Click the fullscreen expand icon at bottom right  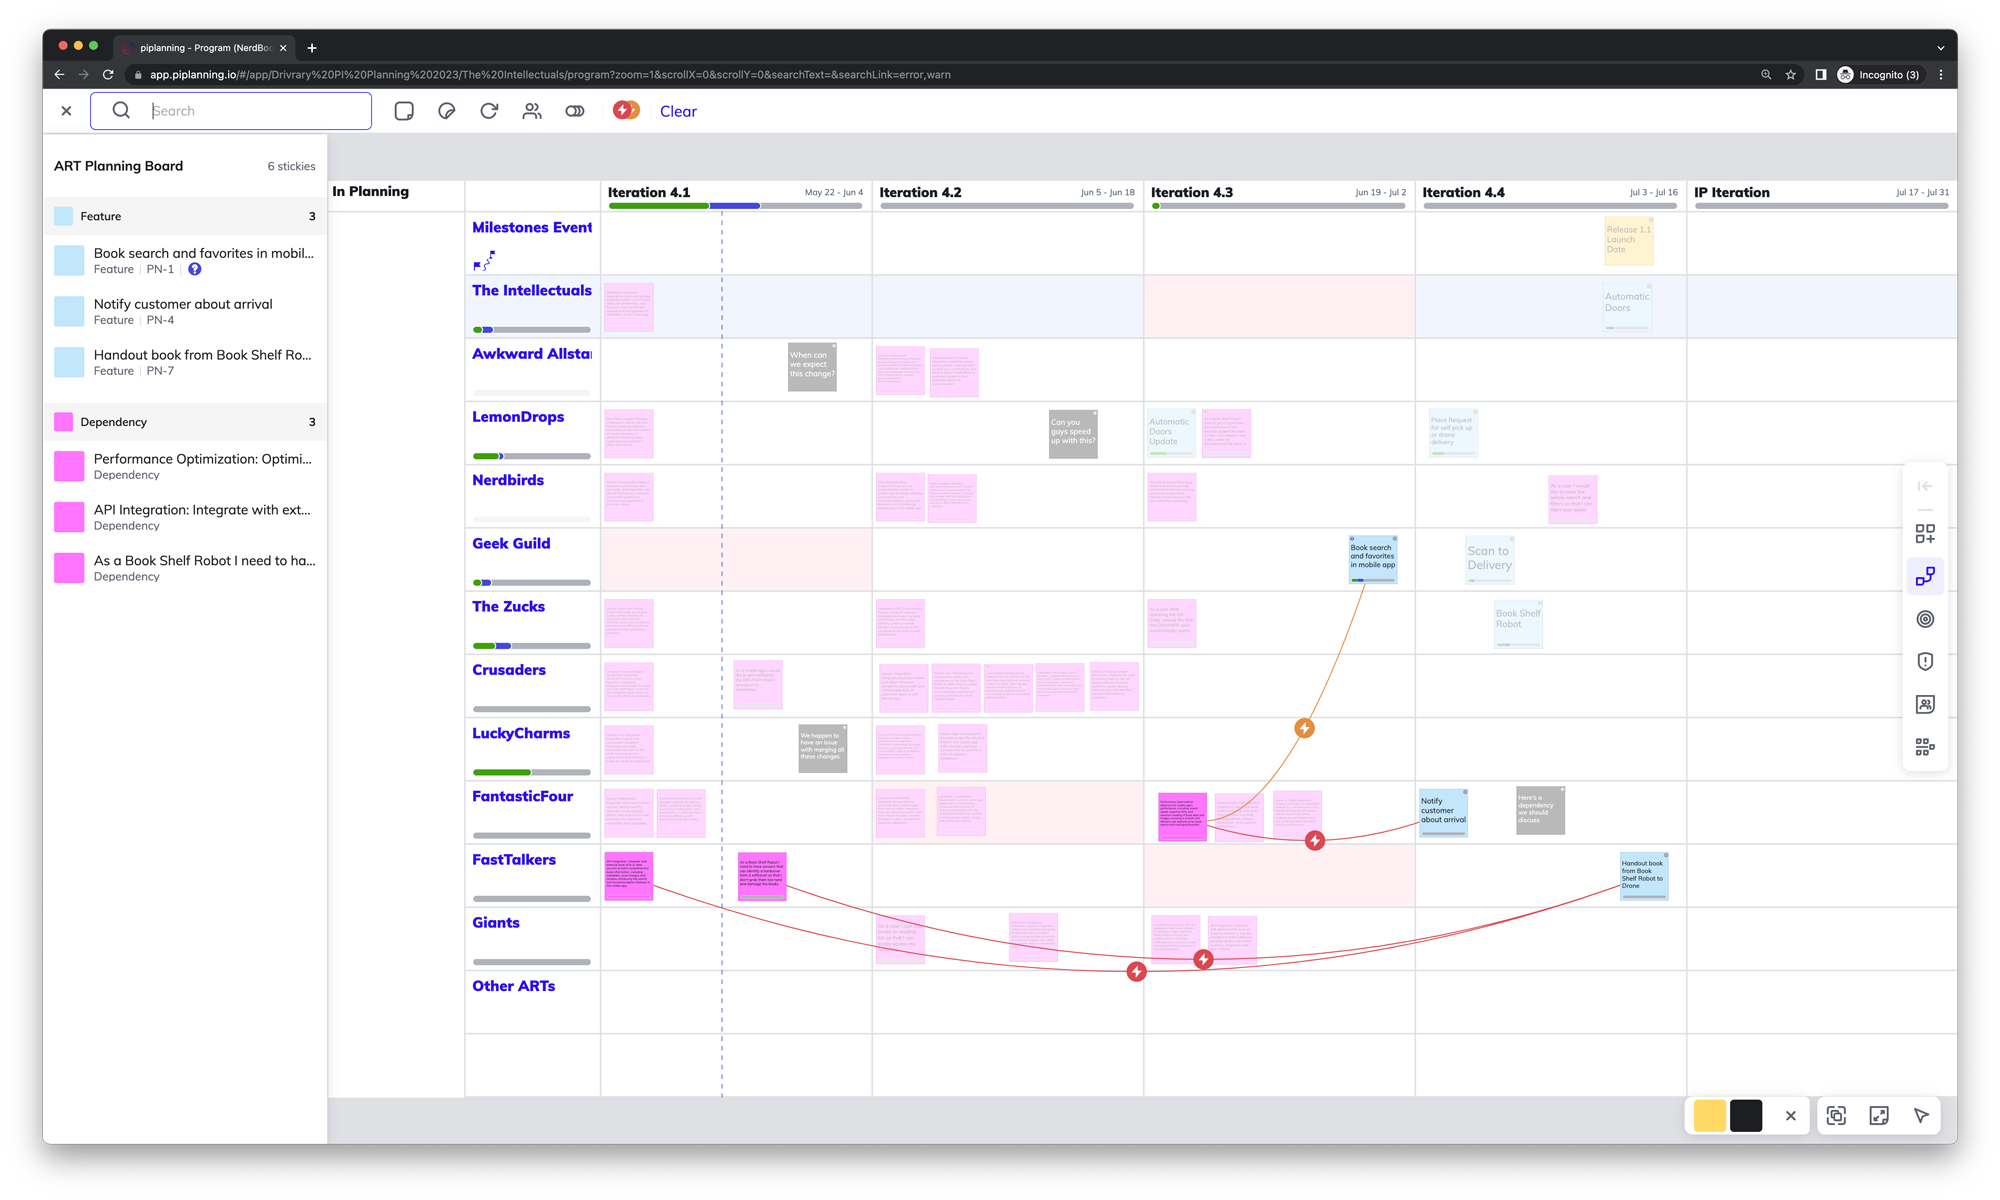coord(1879,1116)
